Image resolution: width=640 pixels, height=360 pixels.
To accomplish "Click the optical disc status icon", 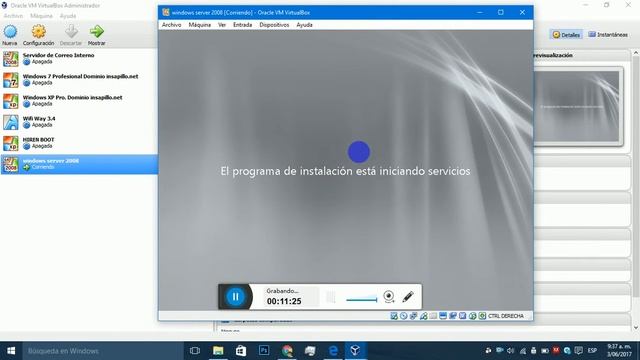I will 404,316.
